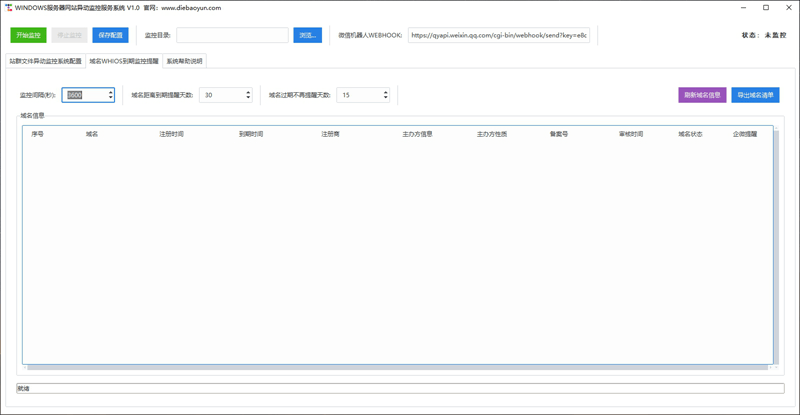Increase 域名距离到期提醒天数 with up arrow
Viewport: 800px width, 415px height.
(248, 92)
